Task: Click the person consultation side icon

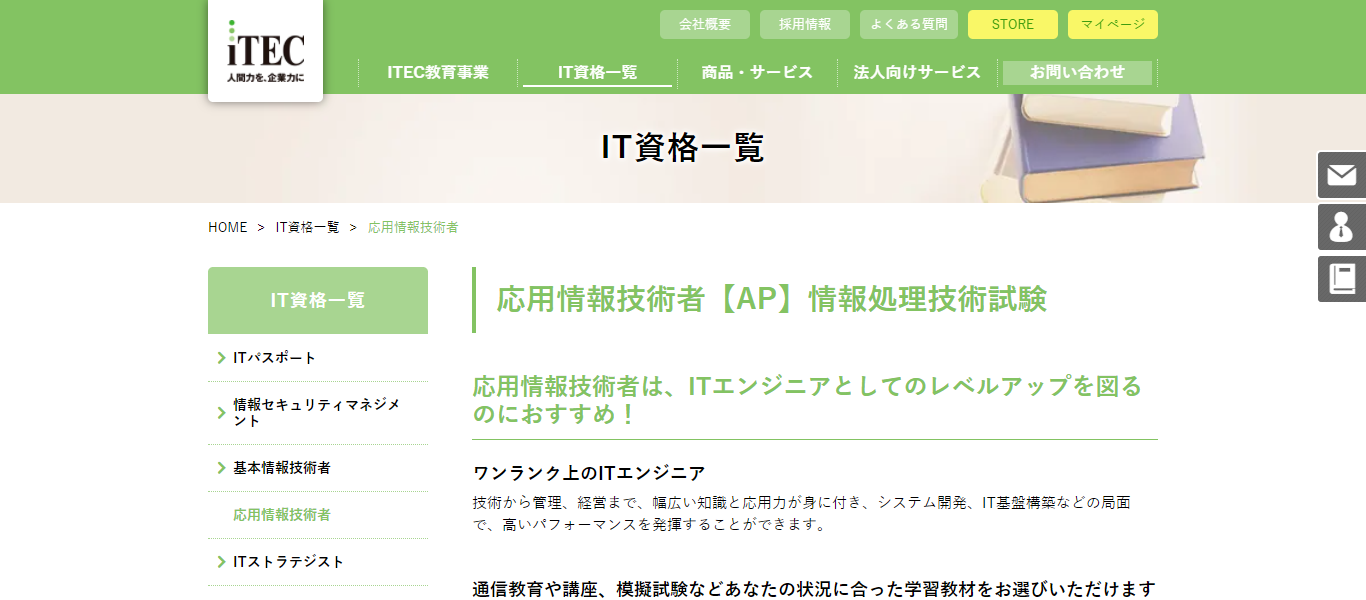Action: (x=1341, y=228)
